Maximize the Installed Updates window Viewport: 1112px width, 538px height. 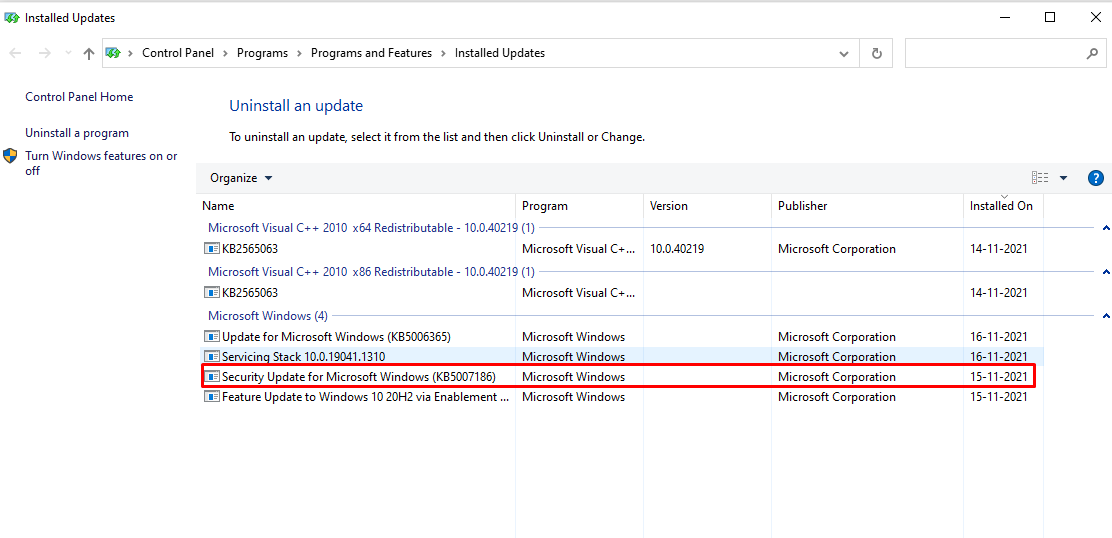pos(1050,18)
